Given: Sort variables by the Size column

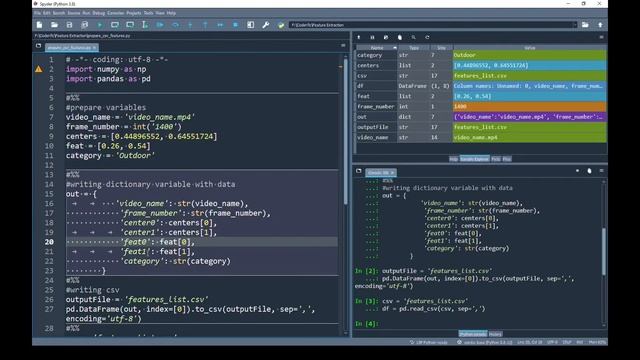Looking at the screenshot, I should (x=441, y=48).
